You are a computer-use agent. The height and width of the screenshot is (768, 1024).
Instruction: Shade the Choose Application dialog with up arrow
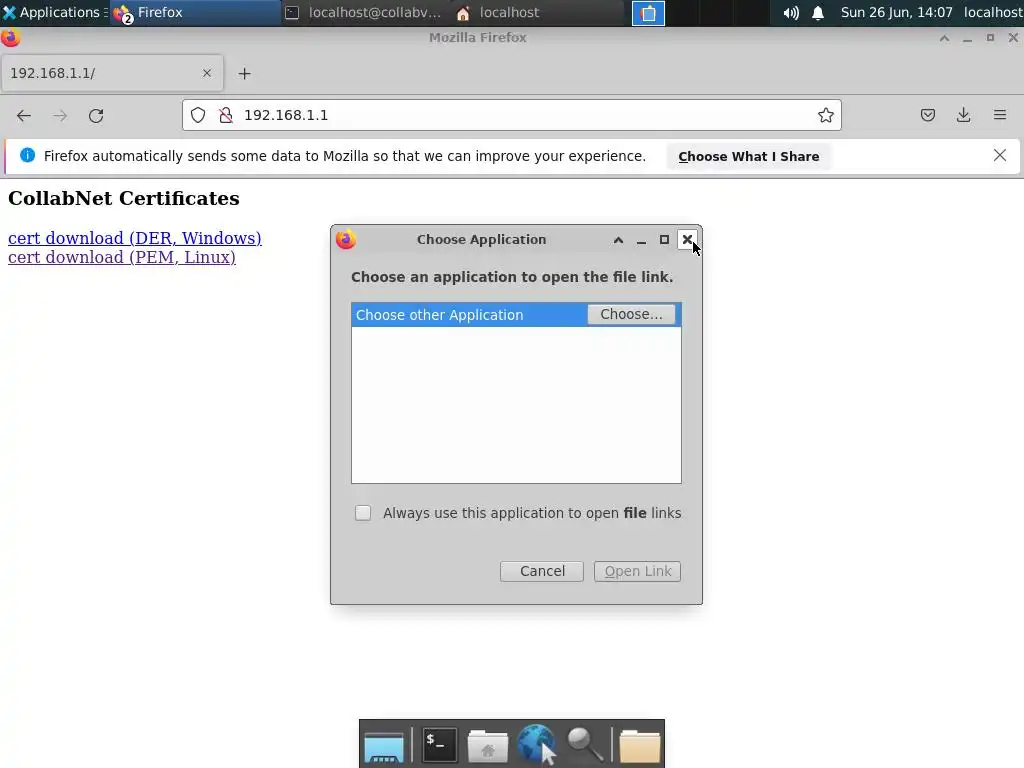click(618, 240)
